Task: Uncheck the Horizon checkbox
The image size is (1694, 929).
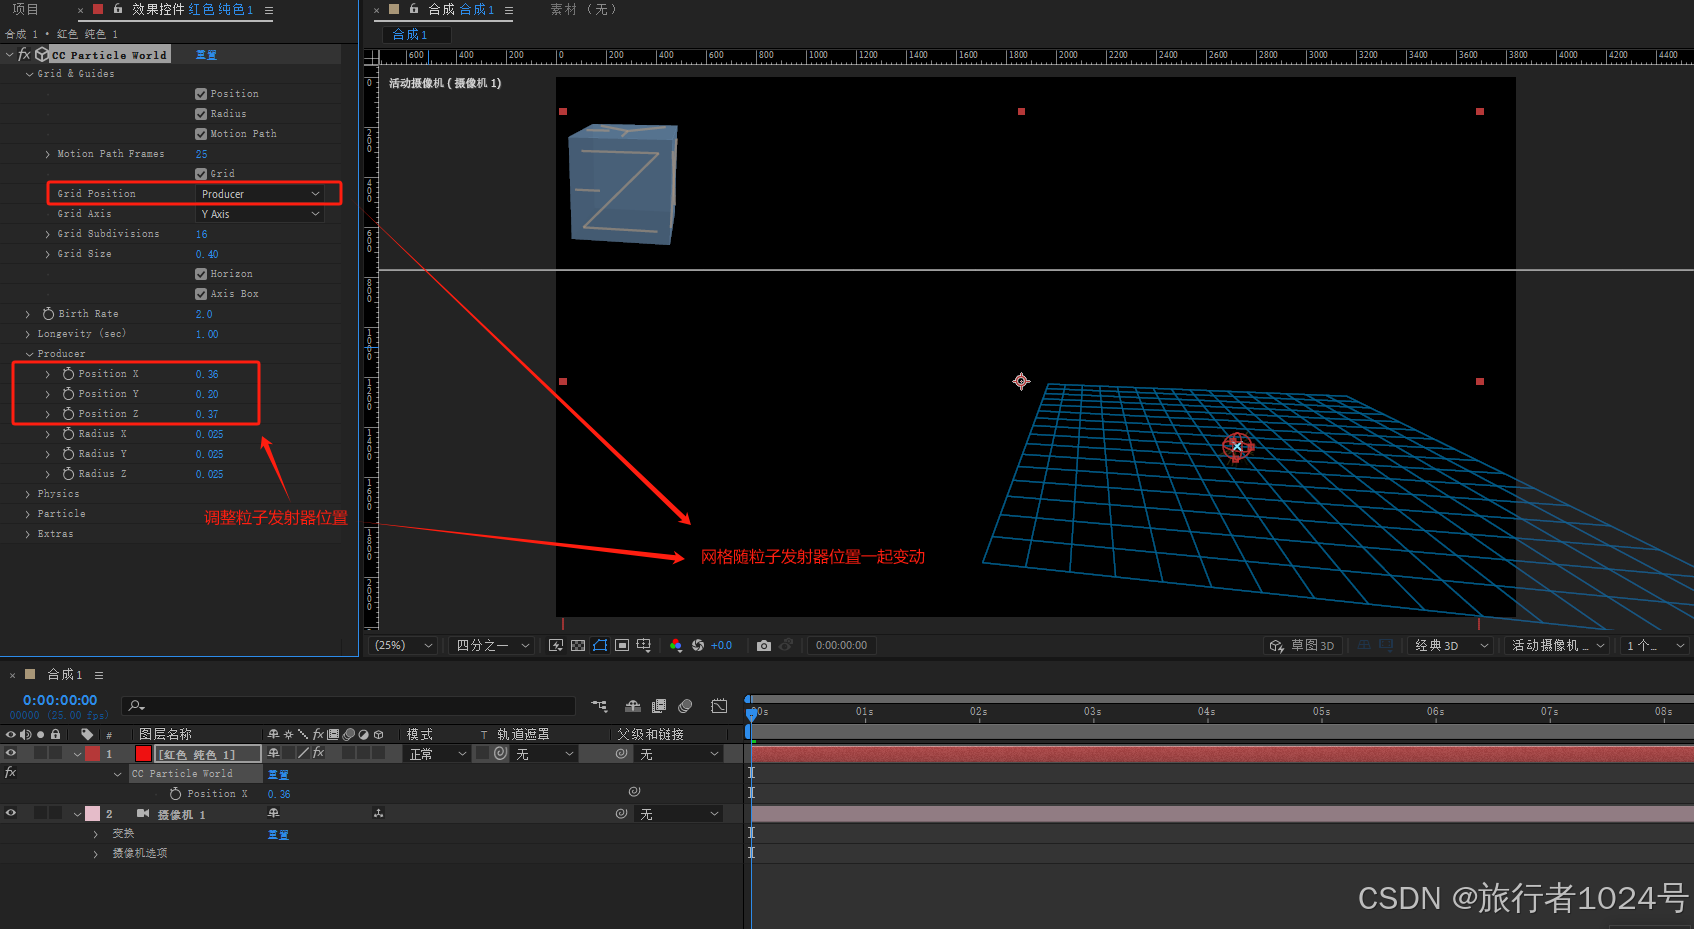Action: coord(201,274)
